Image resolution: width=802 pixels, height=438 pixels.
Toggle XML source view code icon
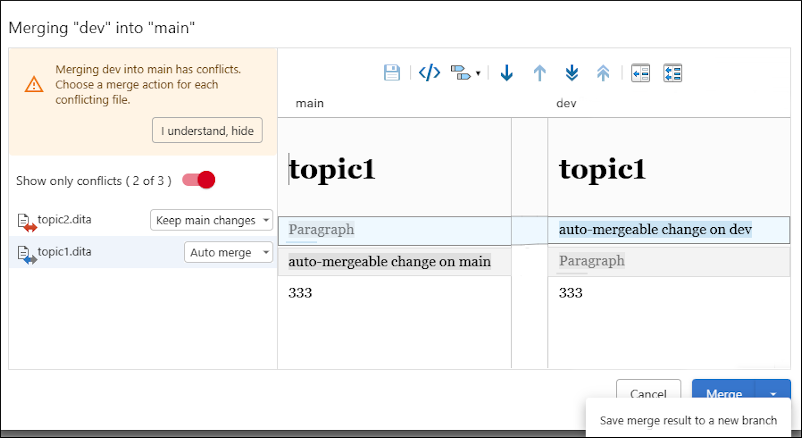[429, 73]
